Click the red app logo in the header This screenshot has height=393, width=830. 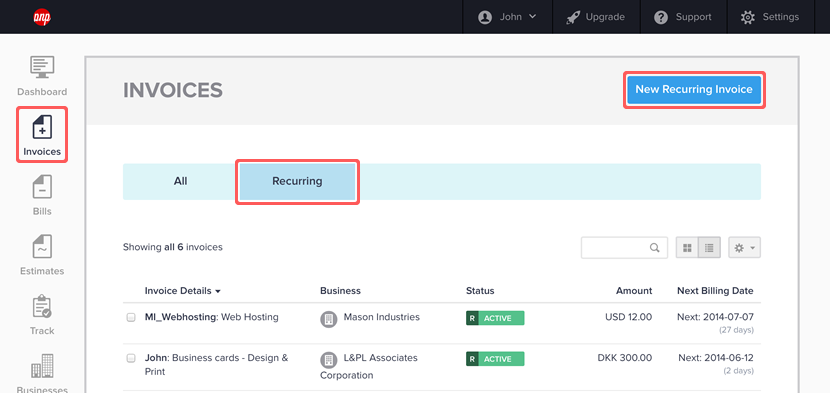pyautogui.click(x=42, y=17)
